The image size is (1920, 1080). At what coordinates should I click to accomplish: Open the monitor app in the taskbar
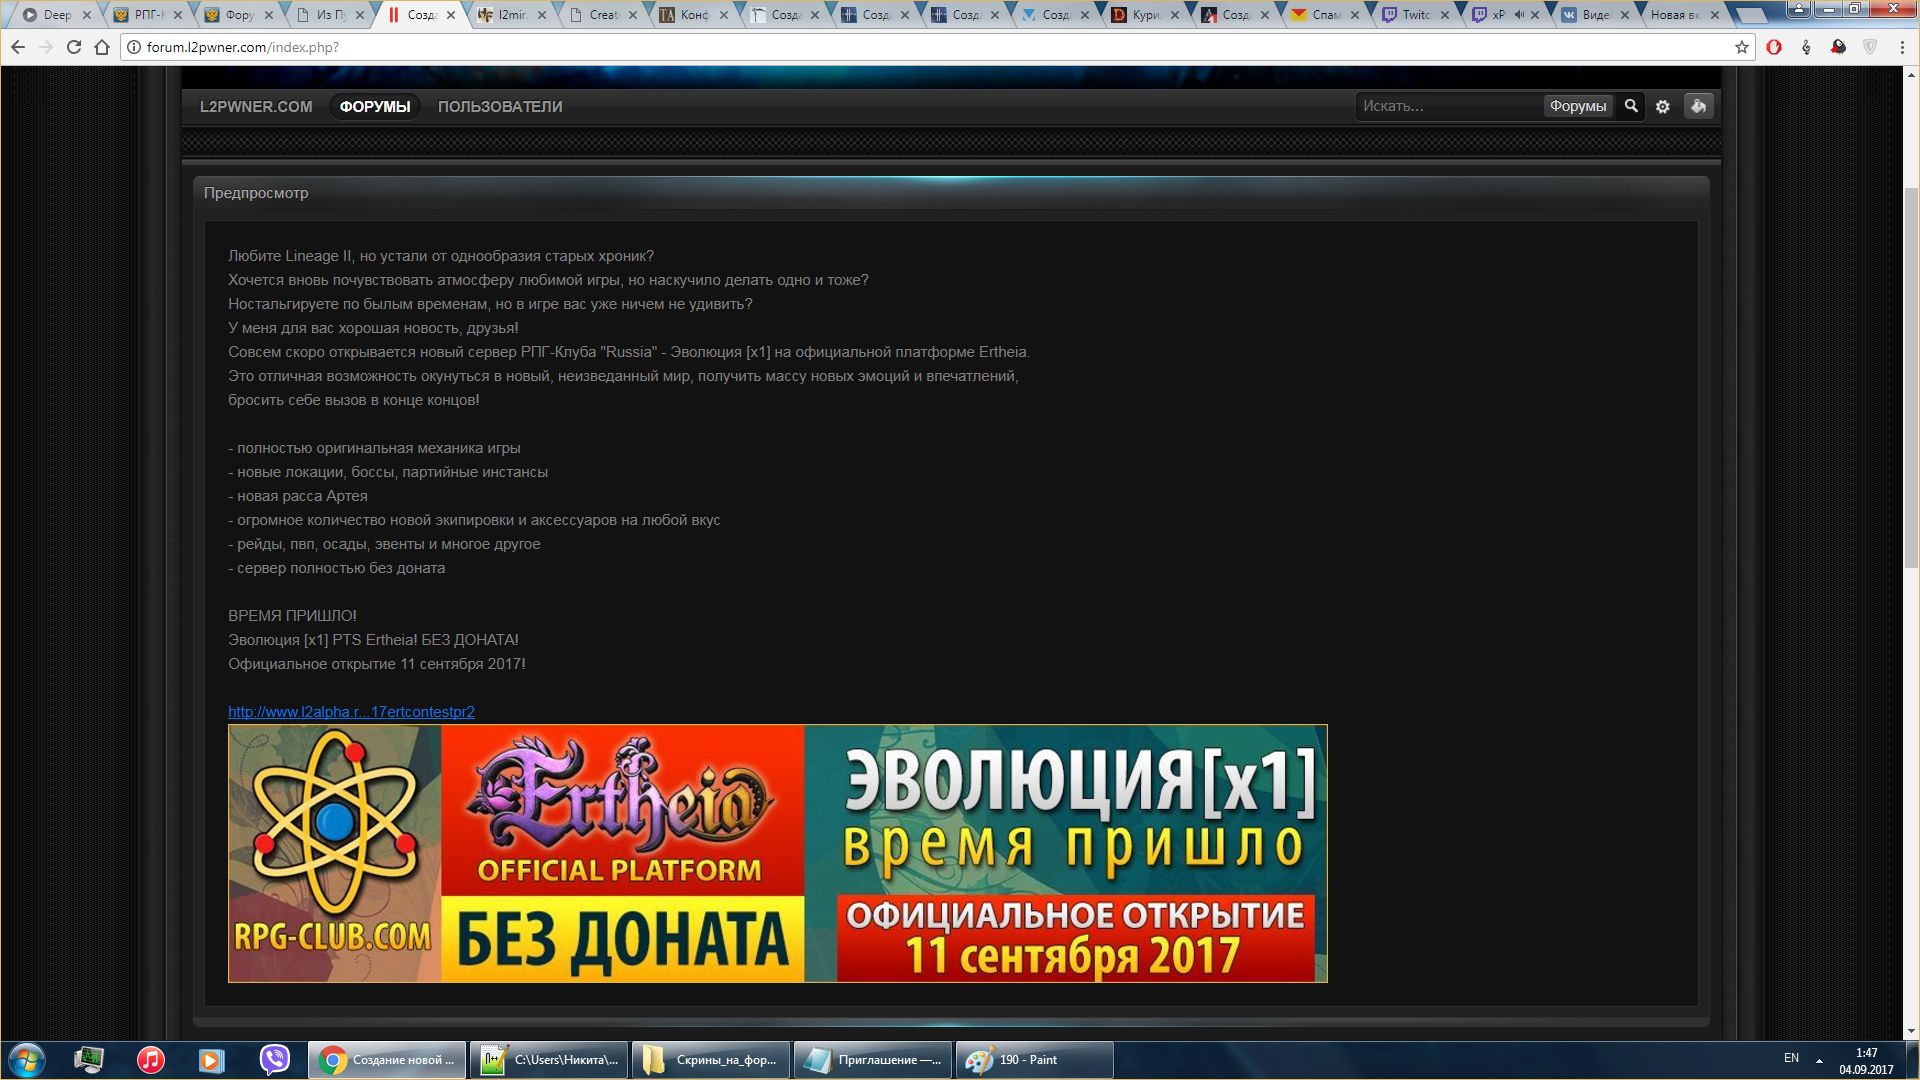89,1060
